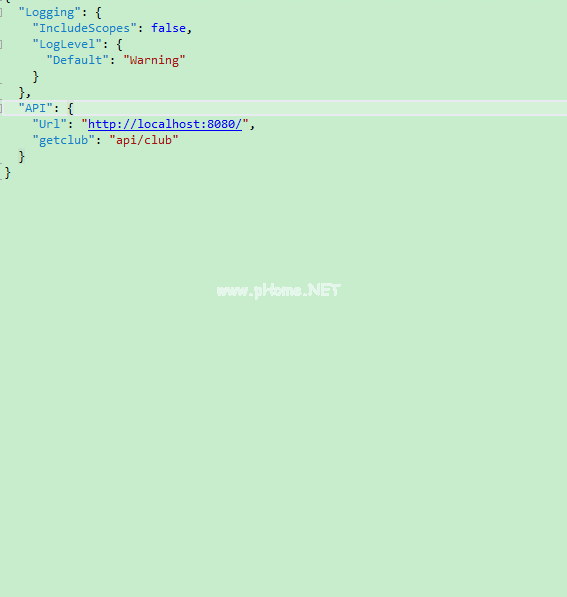The width and height of the screenshot is (567, 597).
Task: Select the "LogLevel" key text
Action: pos(67,45)
